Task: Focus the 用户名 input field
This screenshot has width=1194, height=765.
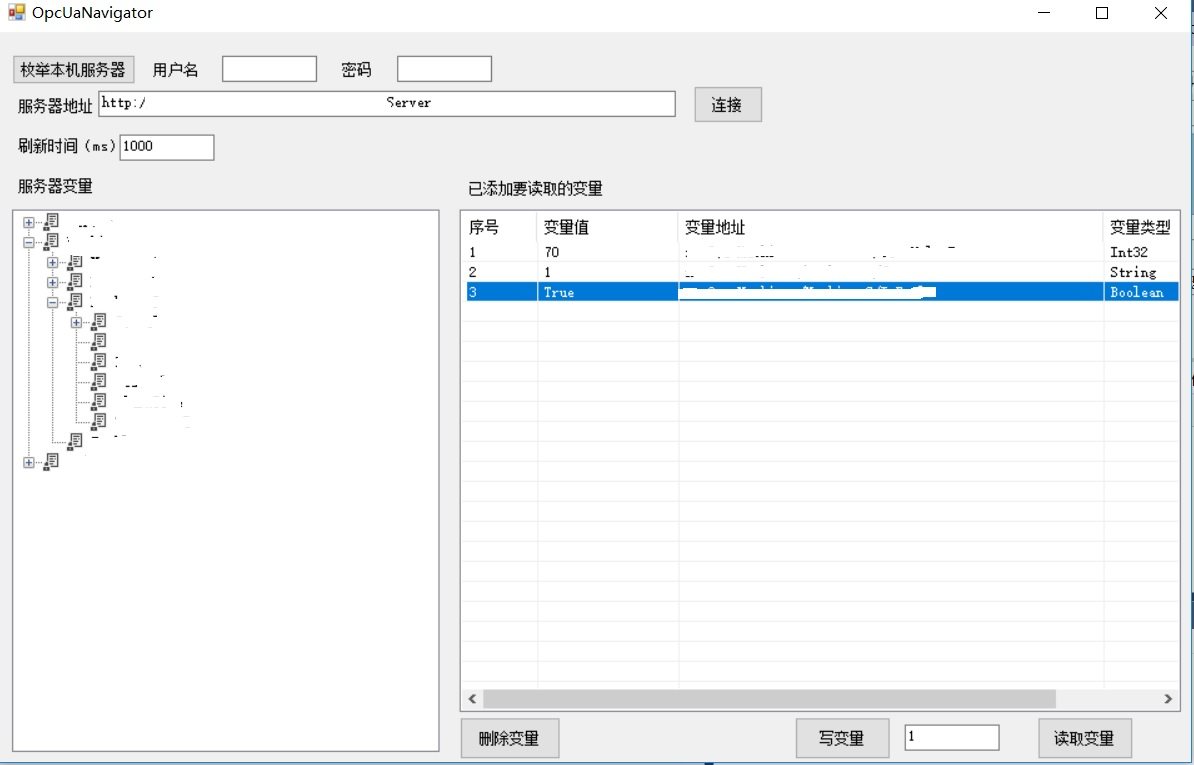Action: coord(269,69)
